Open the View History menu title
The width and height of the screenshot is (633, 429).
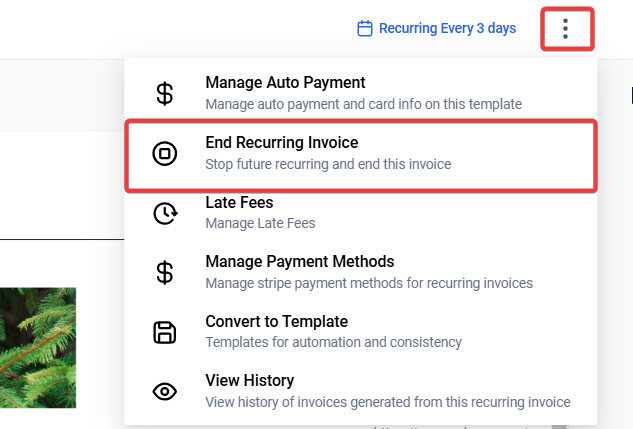249,381
